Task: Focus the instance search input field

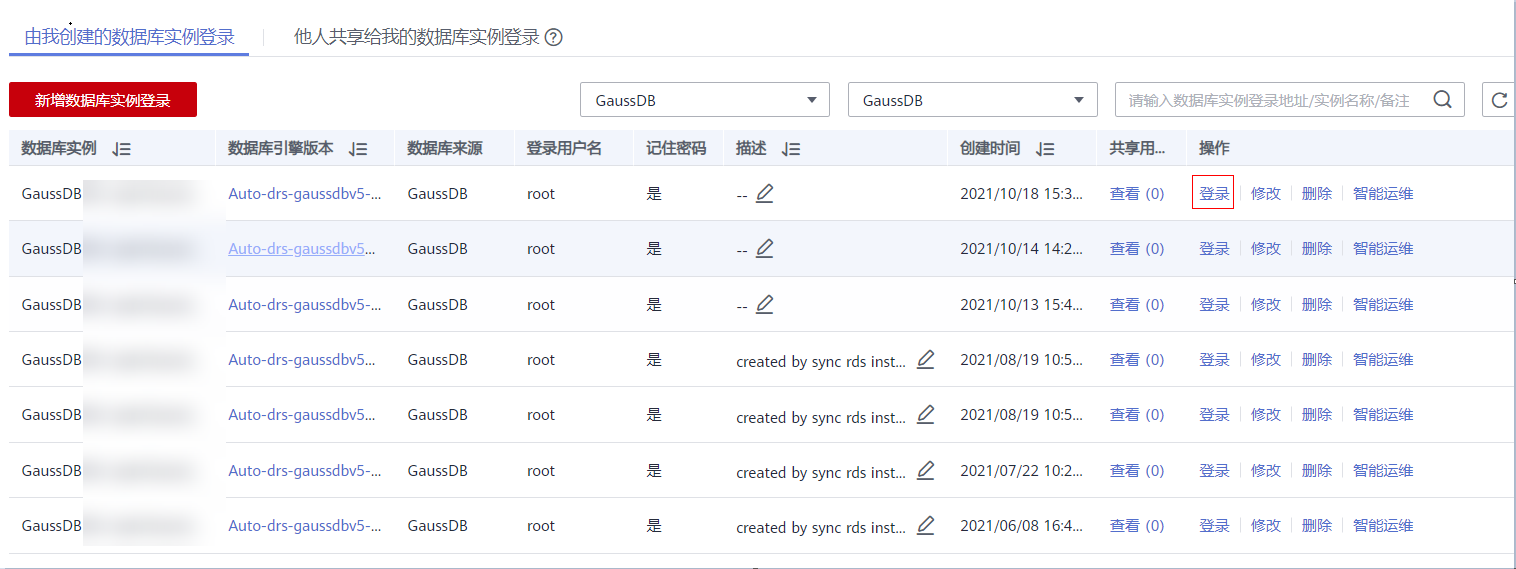Action: click(1270, 100)
